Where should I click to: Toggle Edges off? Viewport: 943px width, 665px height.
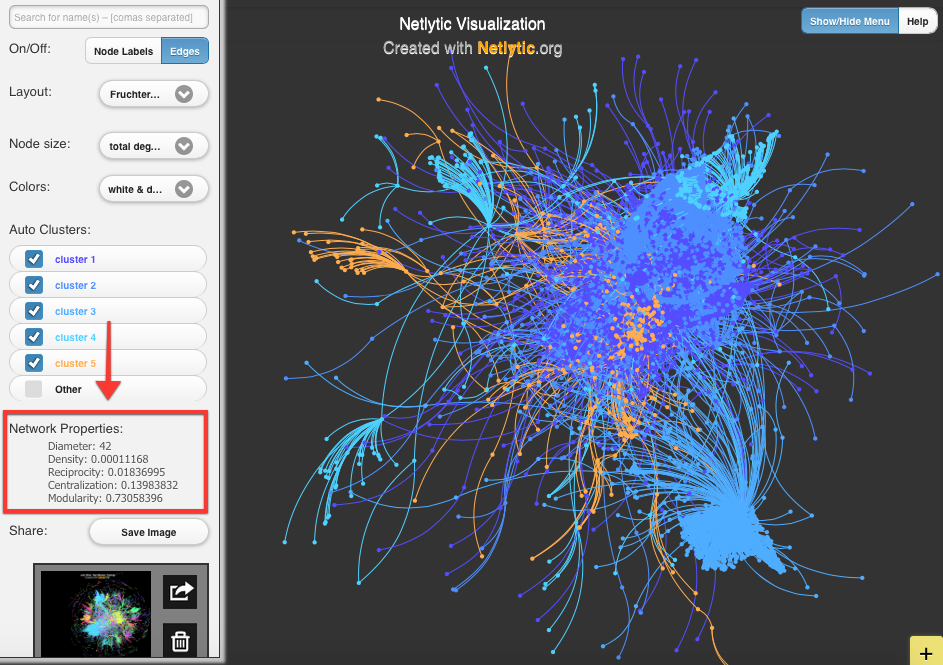(185, 51)
